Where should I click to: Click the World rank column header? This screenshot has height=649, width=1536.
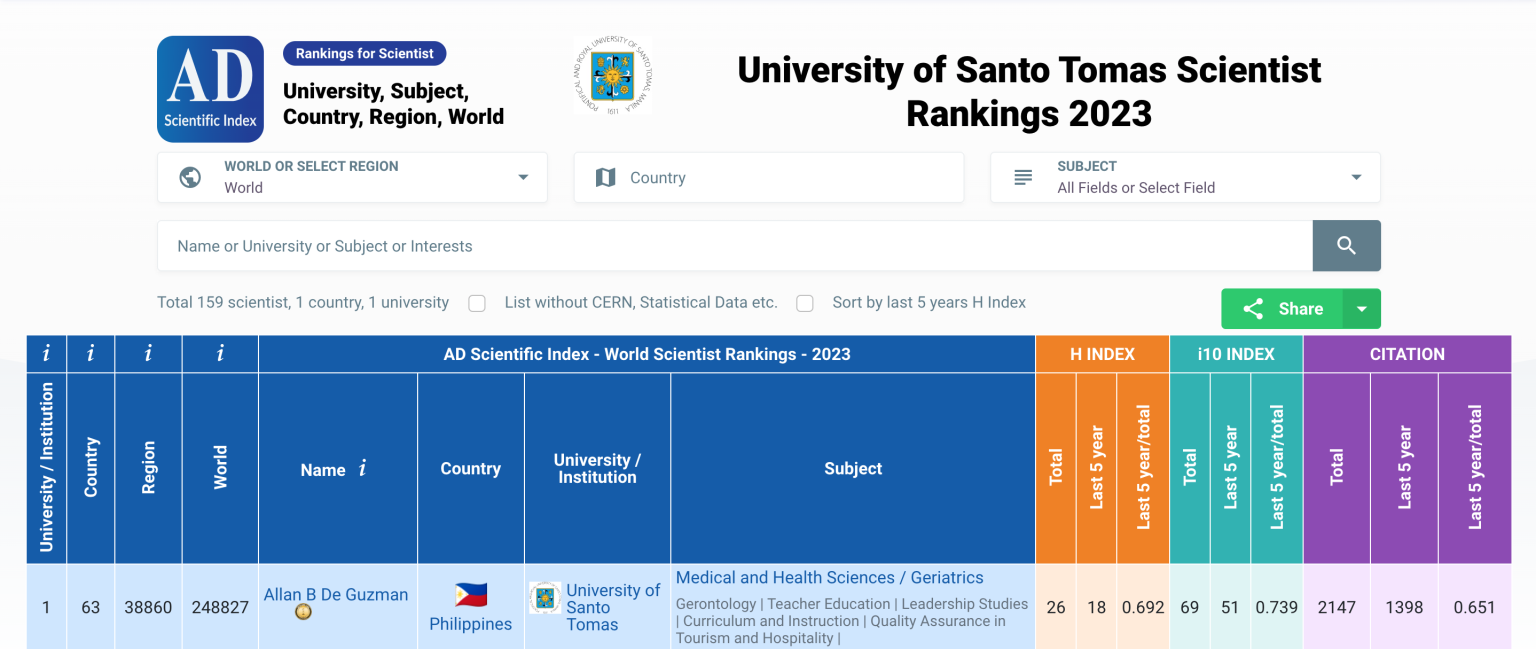pyautogui.click(x=220, y=468)
